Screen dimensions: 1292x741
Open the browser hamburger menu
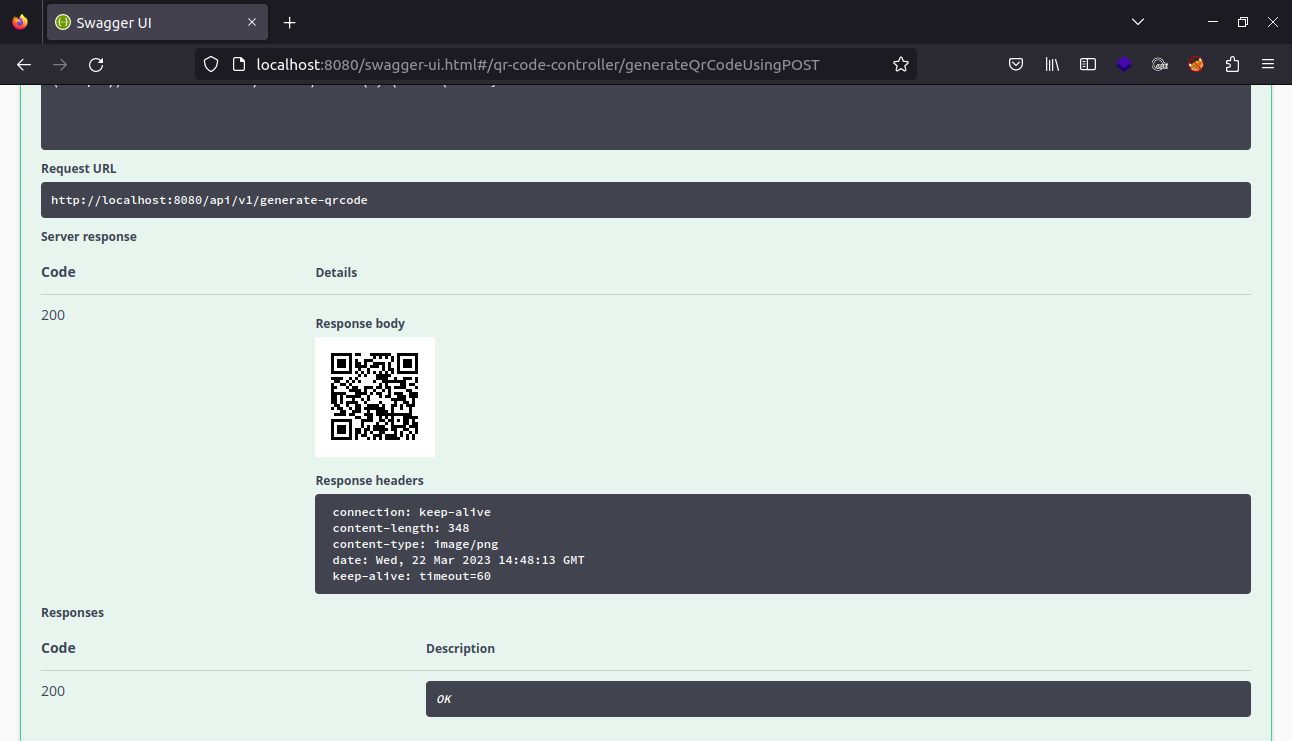(1268, 64)
